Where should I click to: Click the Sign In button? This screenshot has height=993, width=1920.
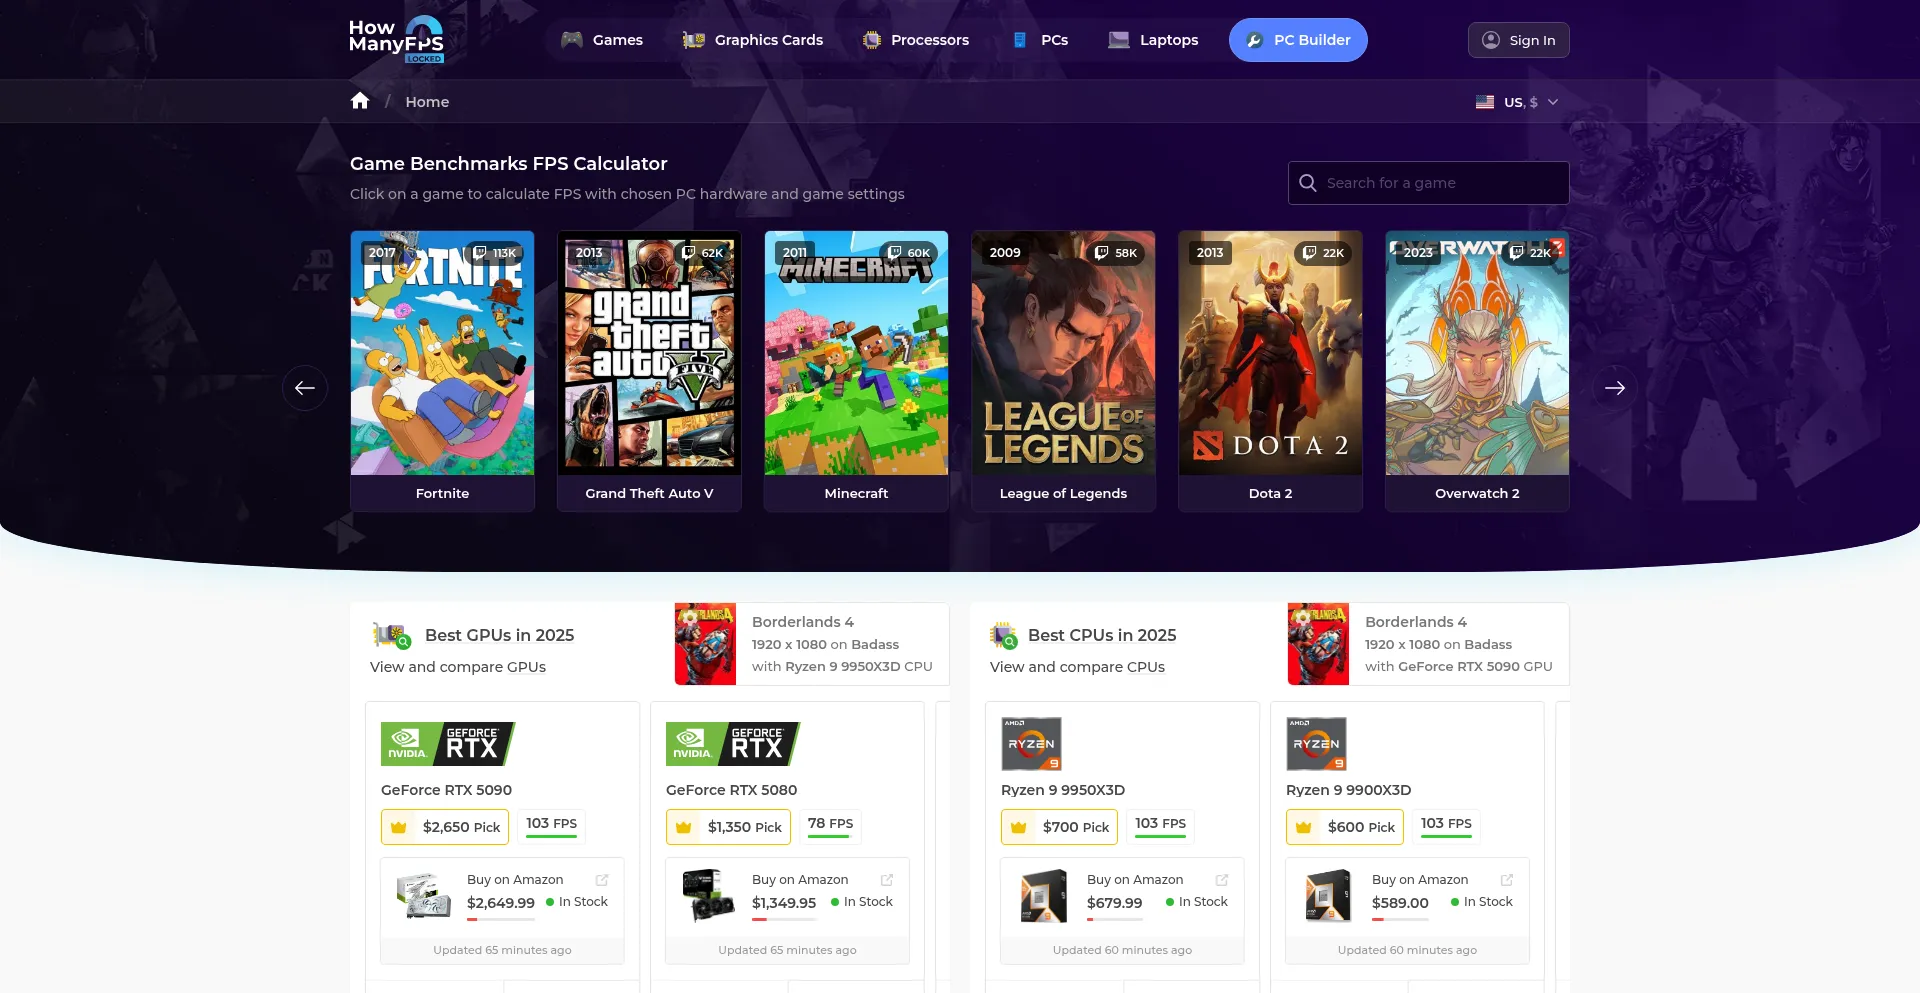pos(1518,40)
